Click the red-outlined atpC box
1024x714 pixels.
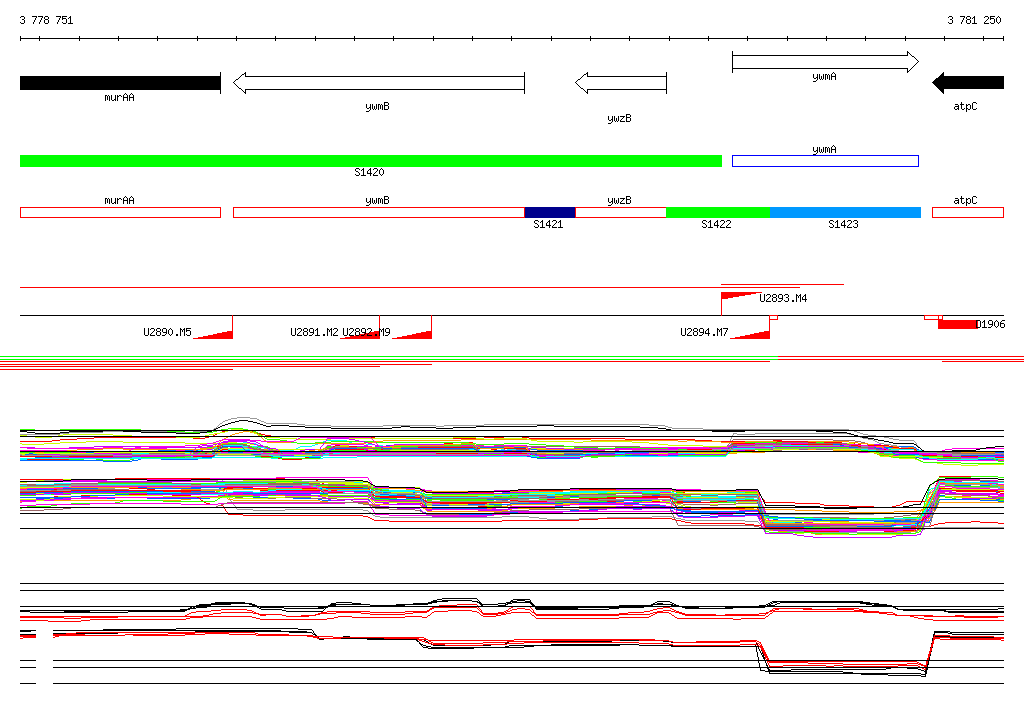pyautogui.click(x=968, y=212)
